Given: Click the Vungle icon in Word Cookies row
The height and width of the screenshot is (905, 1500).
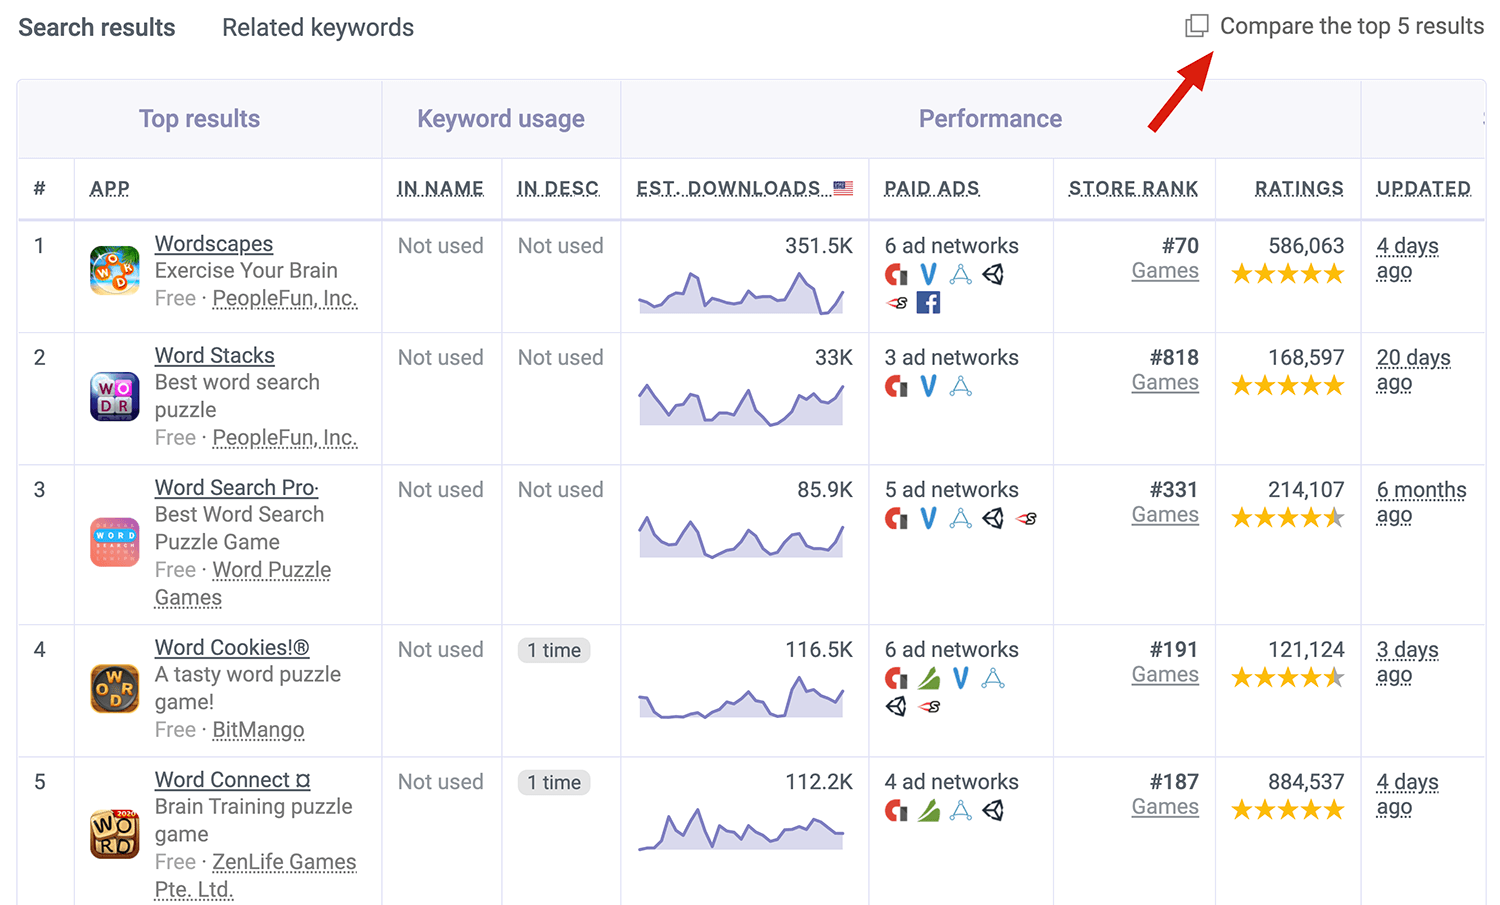Looking at the screenshot, I should coord(960,678).
